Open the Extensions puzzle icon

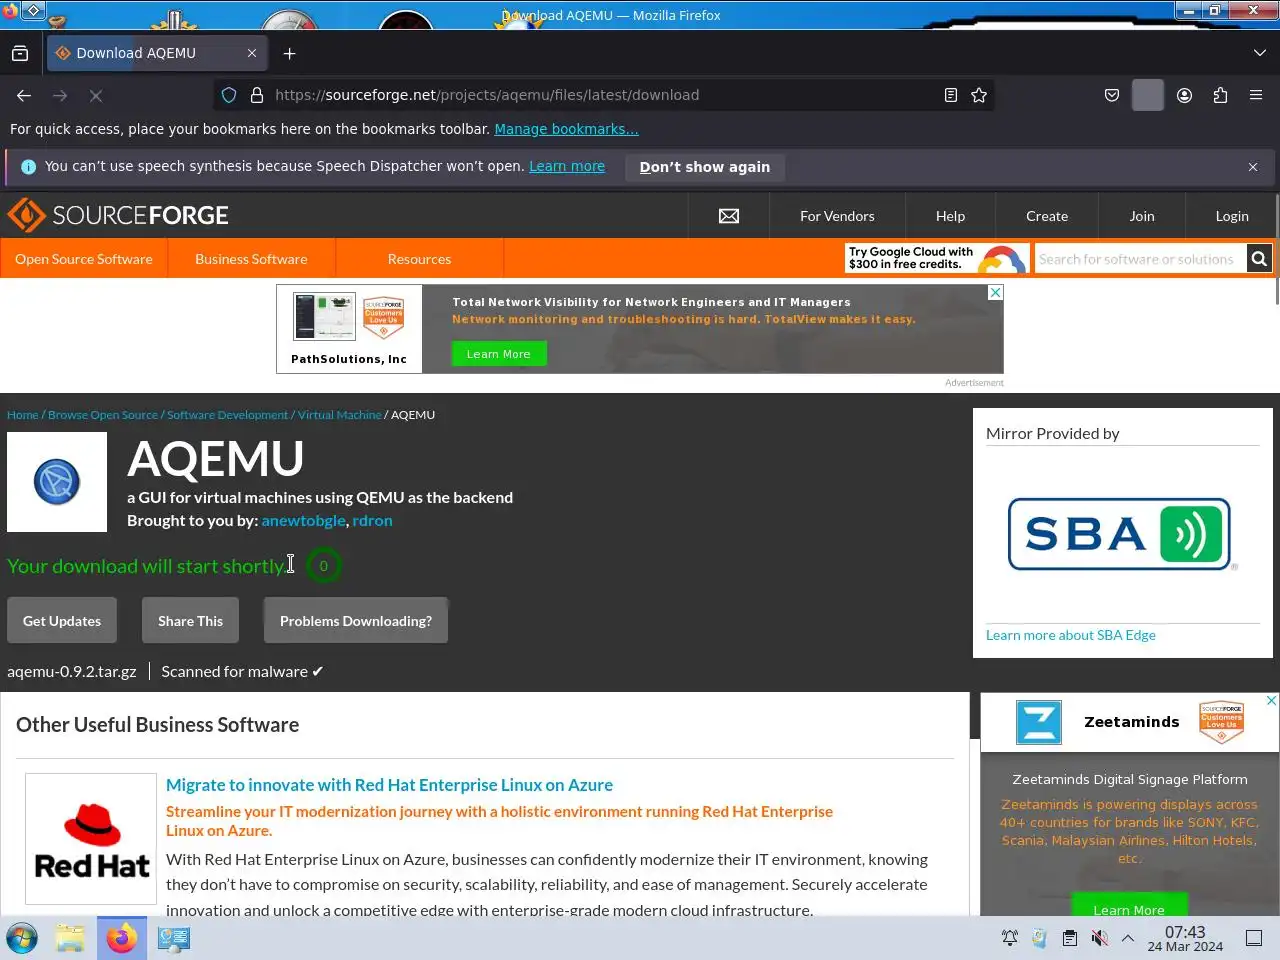pyautogui.click(x=1220, y=95)
